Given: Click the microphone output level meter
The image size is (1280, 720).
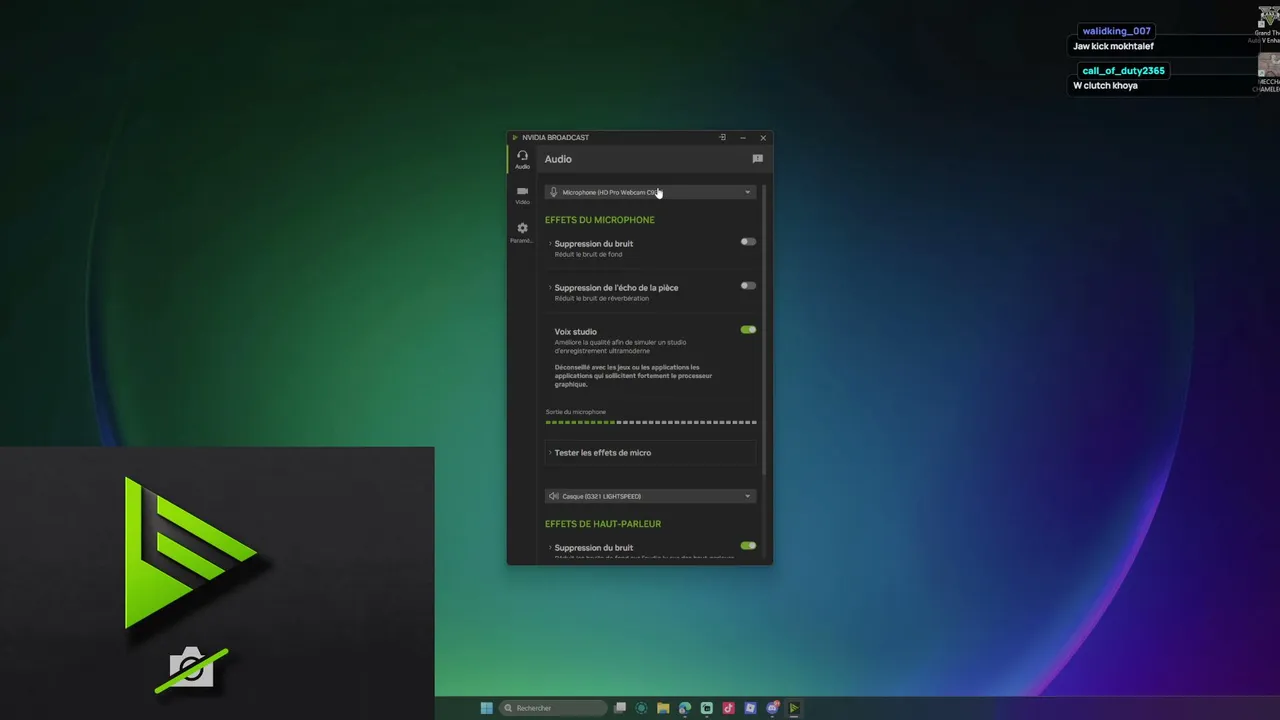Looking at the screenshot, I should click(x=651, y=423).
